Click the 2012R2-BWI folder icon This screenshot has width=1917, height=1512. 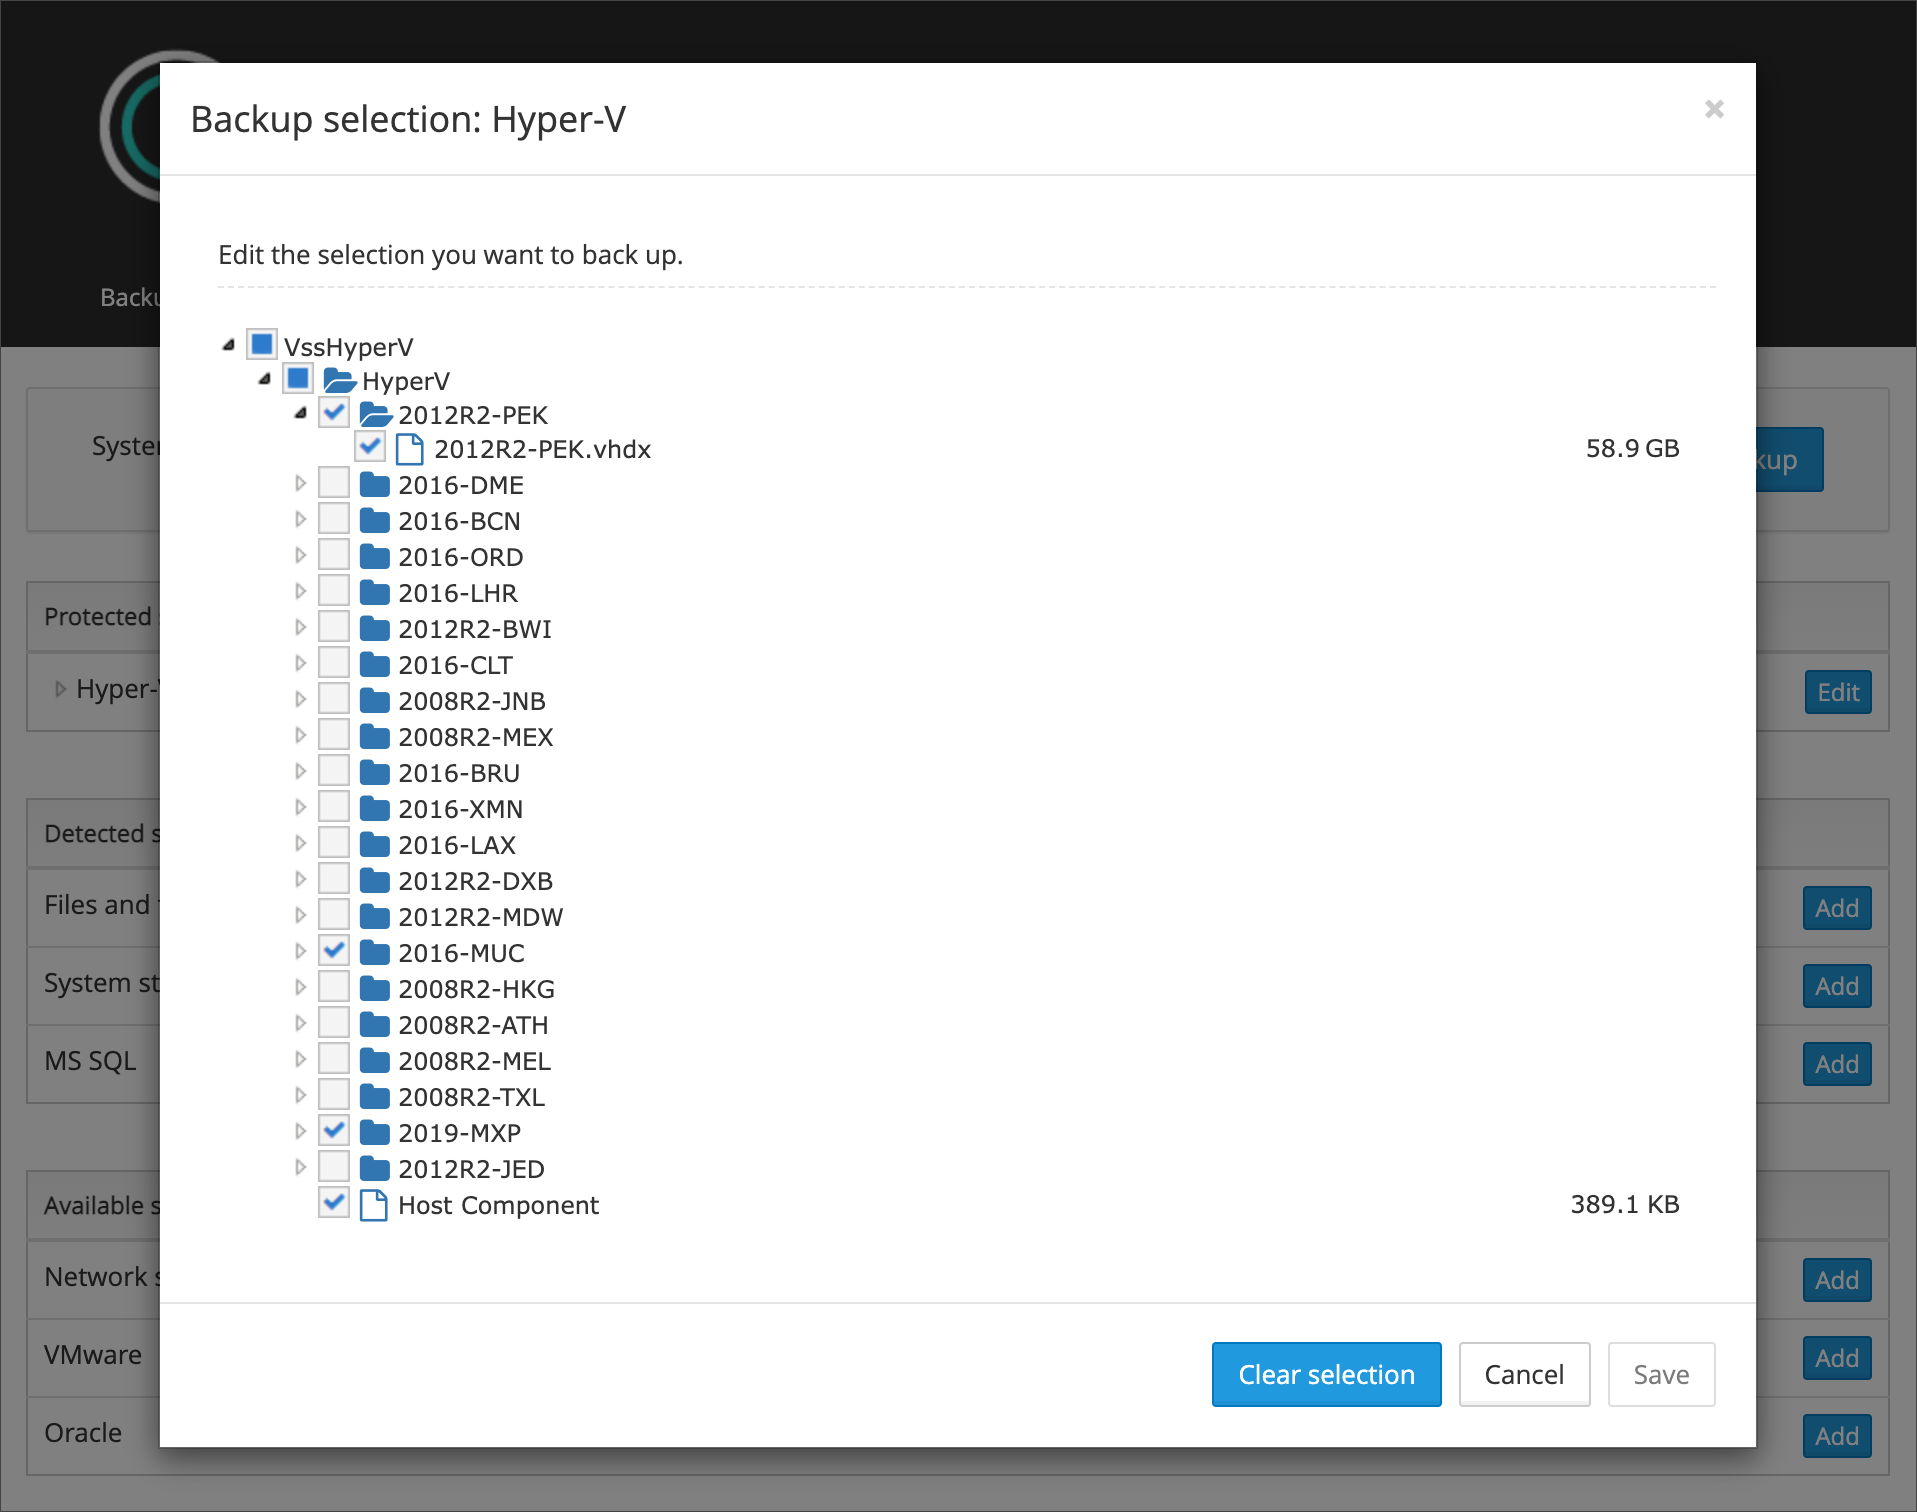375,629
